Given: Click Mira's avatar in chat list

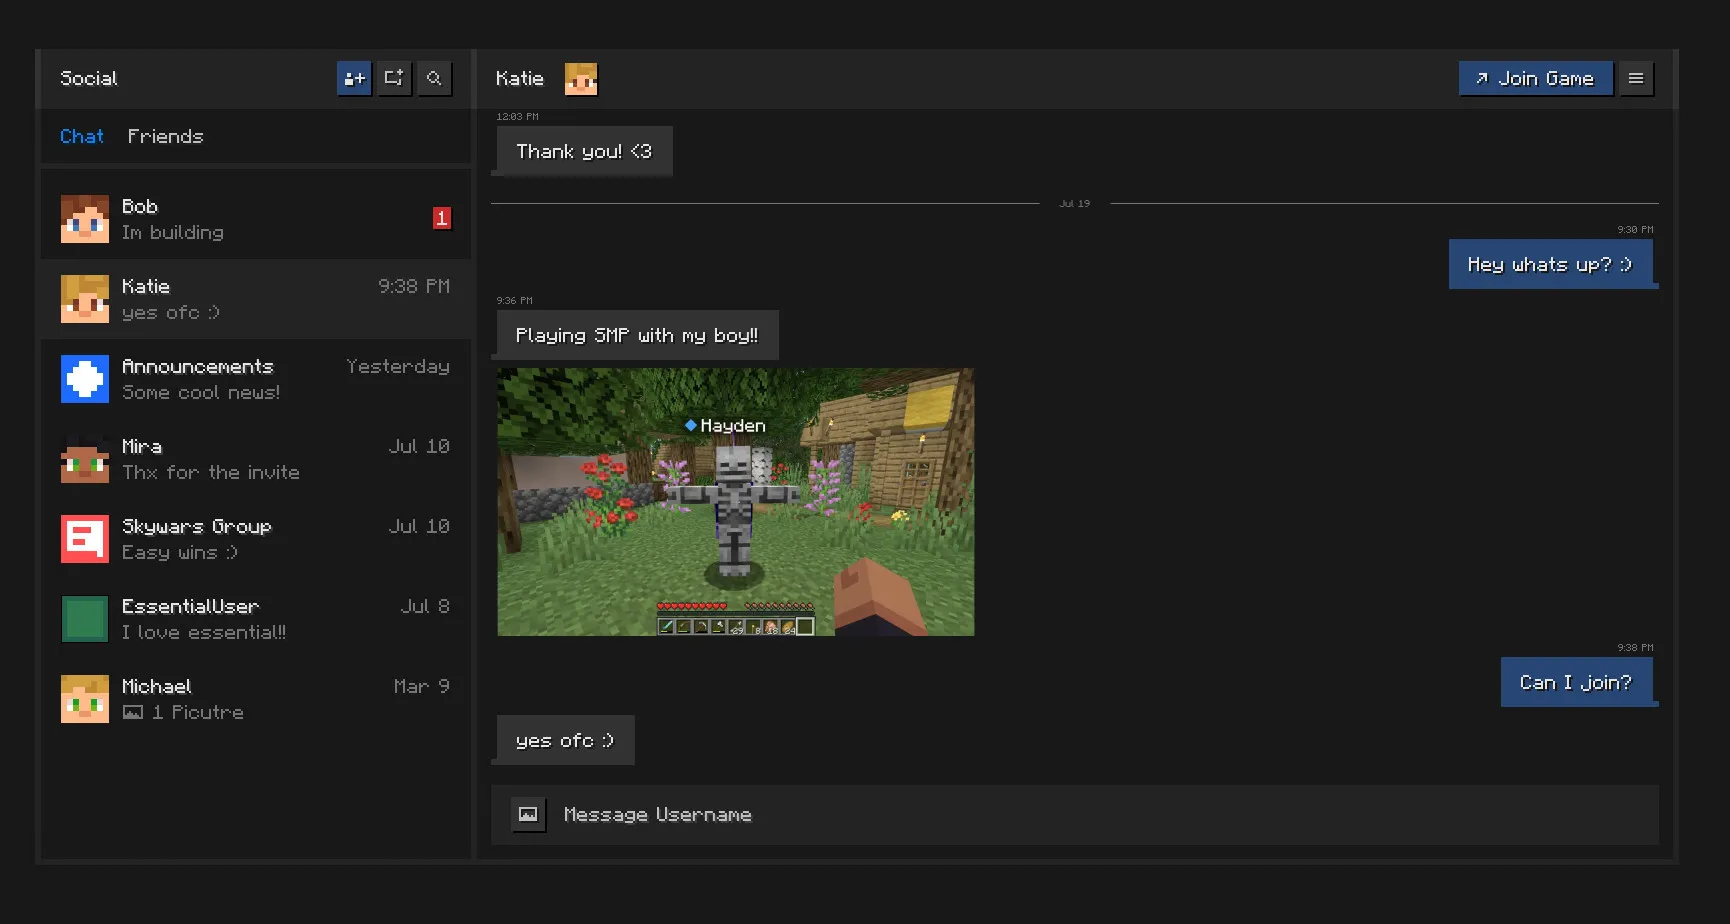Looking at the screenshot, I should pyautogui.click(x=85, y=459).
